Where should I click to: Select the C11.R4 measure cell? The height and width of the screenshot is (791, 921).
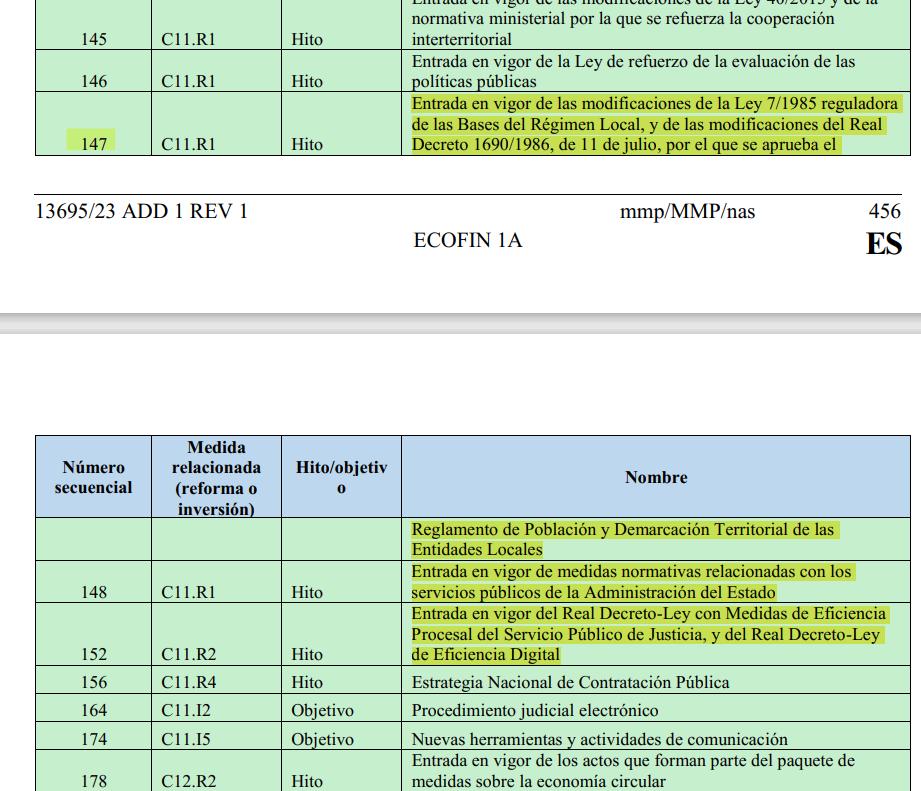pos(188,682)
